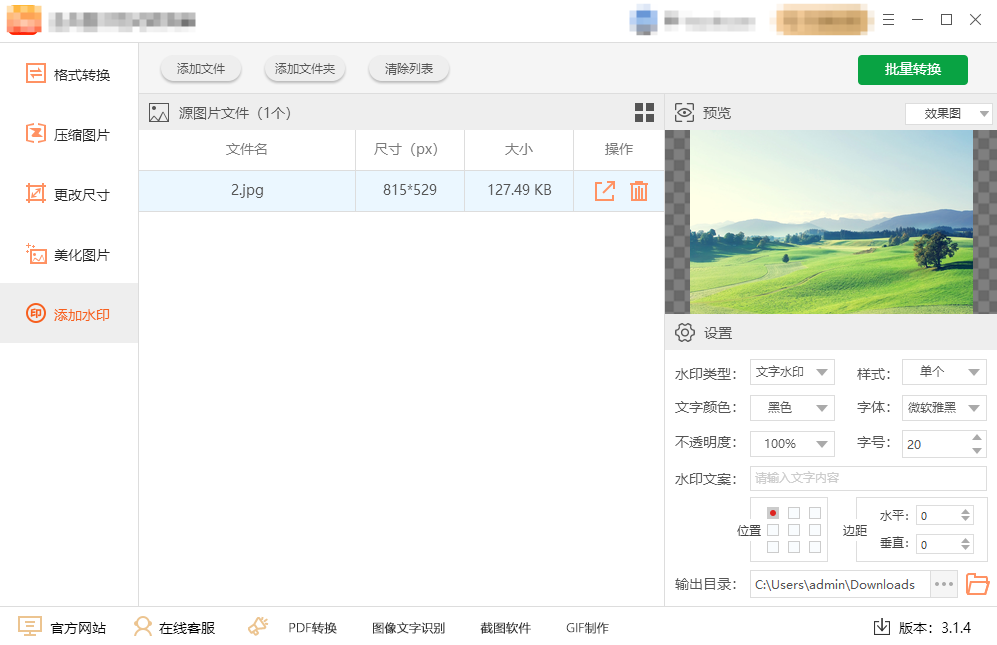Open the 效果图 preview mode dropdown
The width and height of the screenshot is (997, 645).
[x=947, y=113]
